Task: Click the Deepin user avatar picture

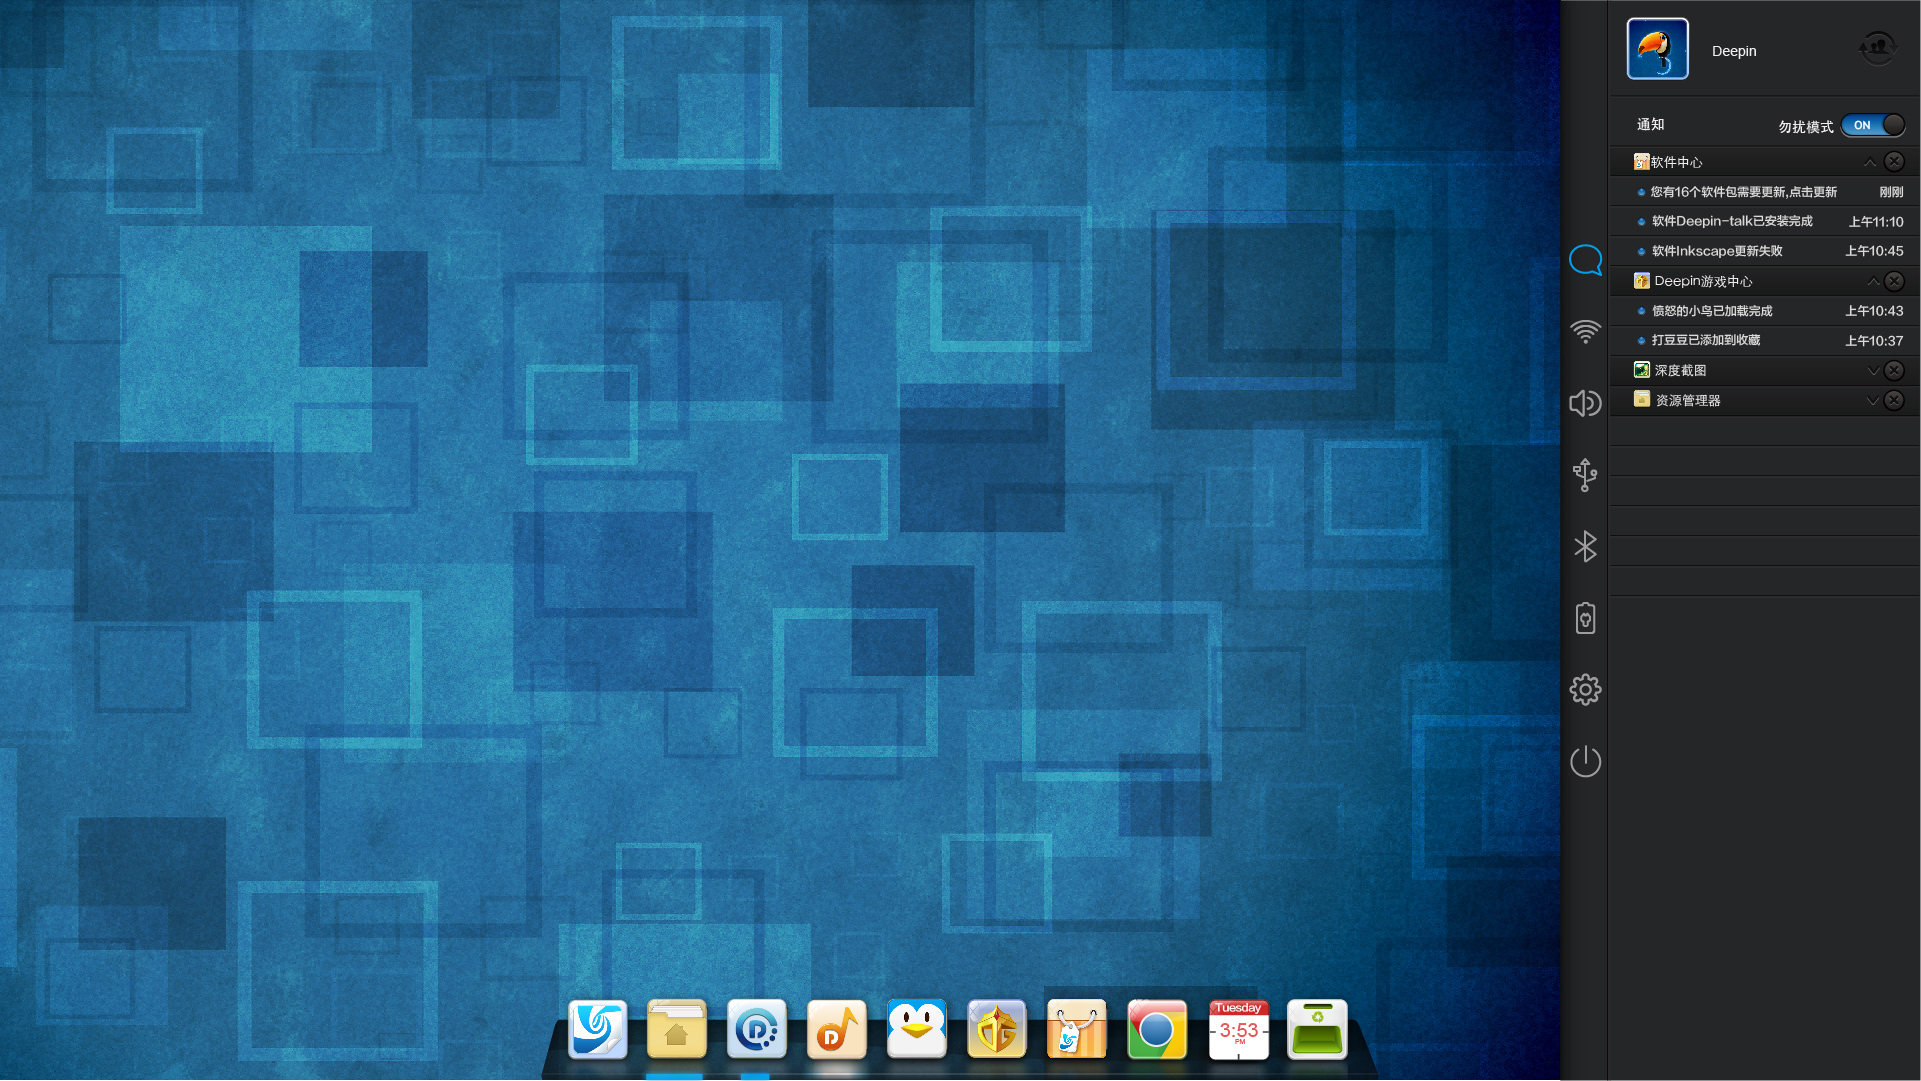Action: [x=1657, y=49]
